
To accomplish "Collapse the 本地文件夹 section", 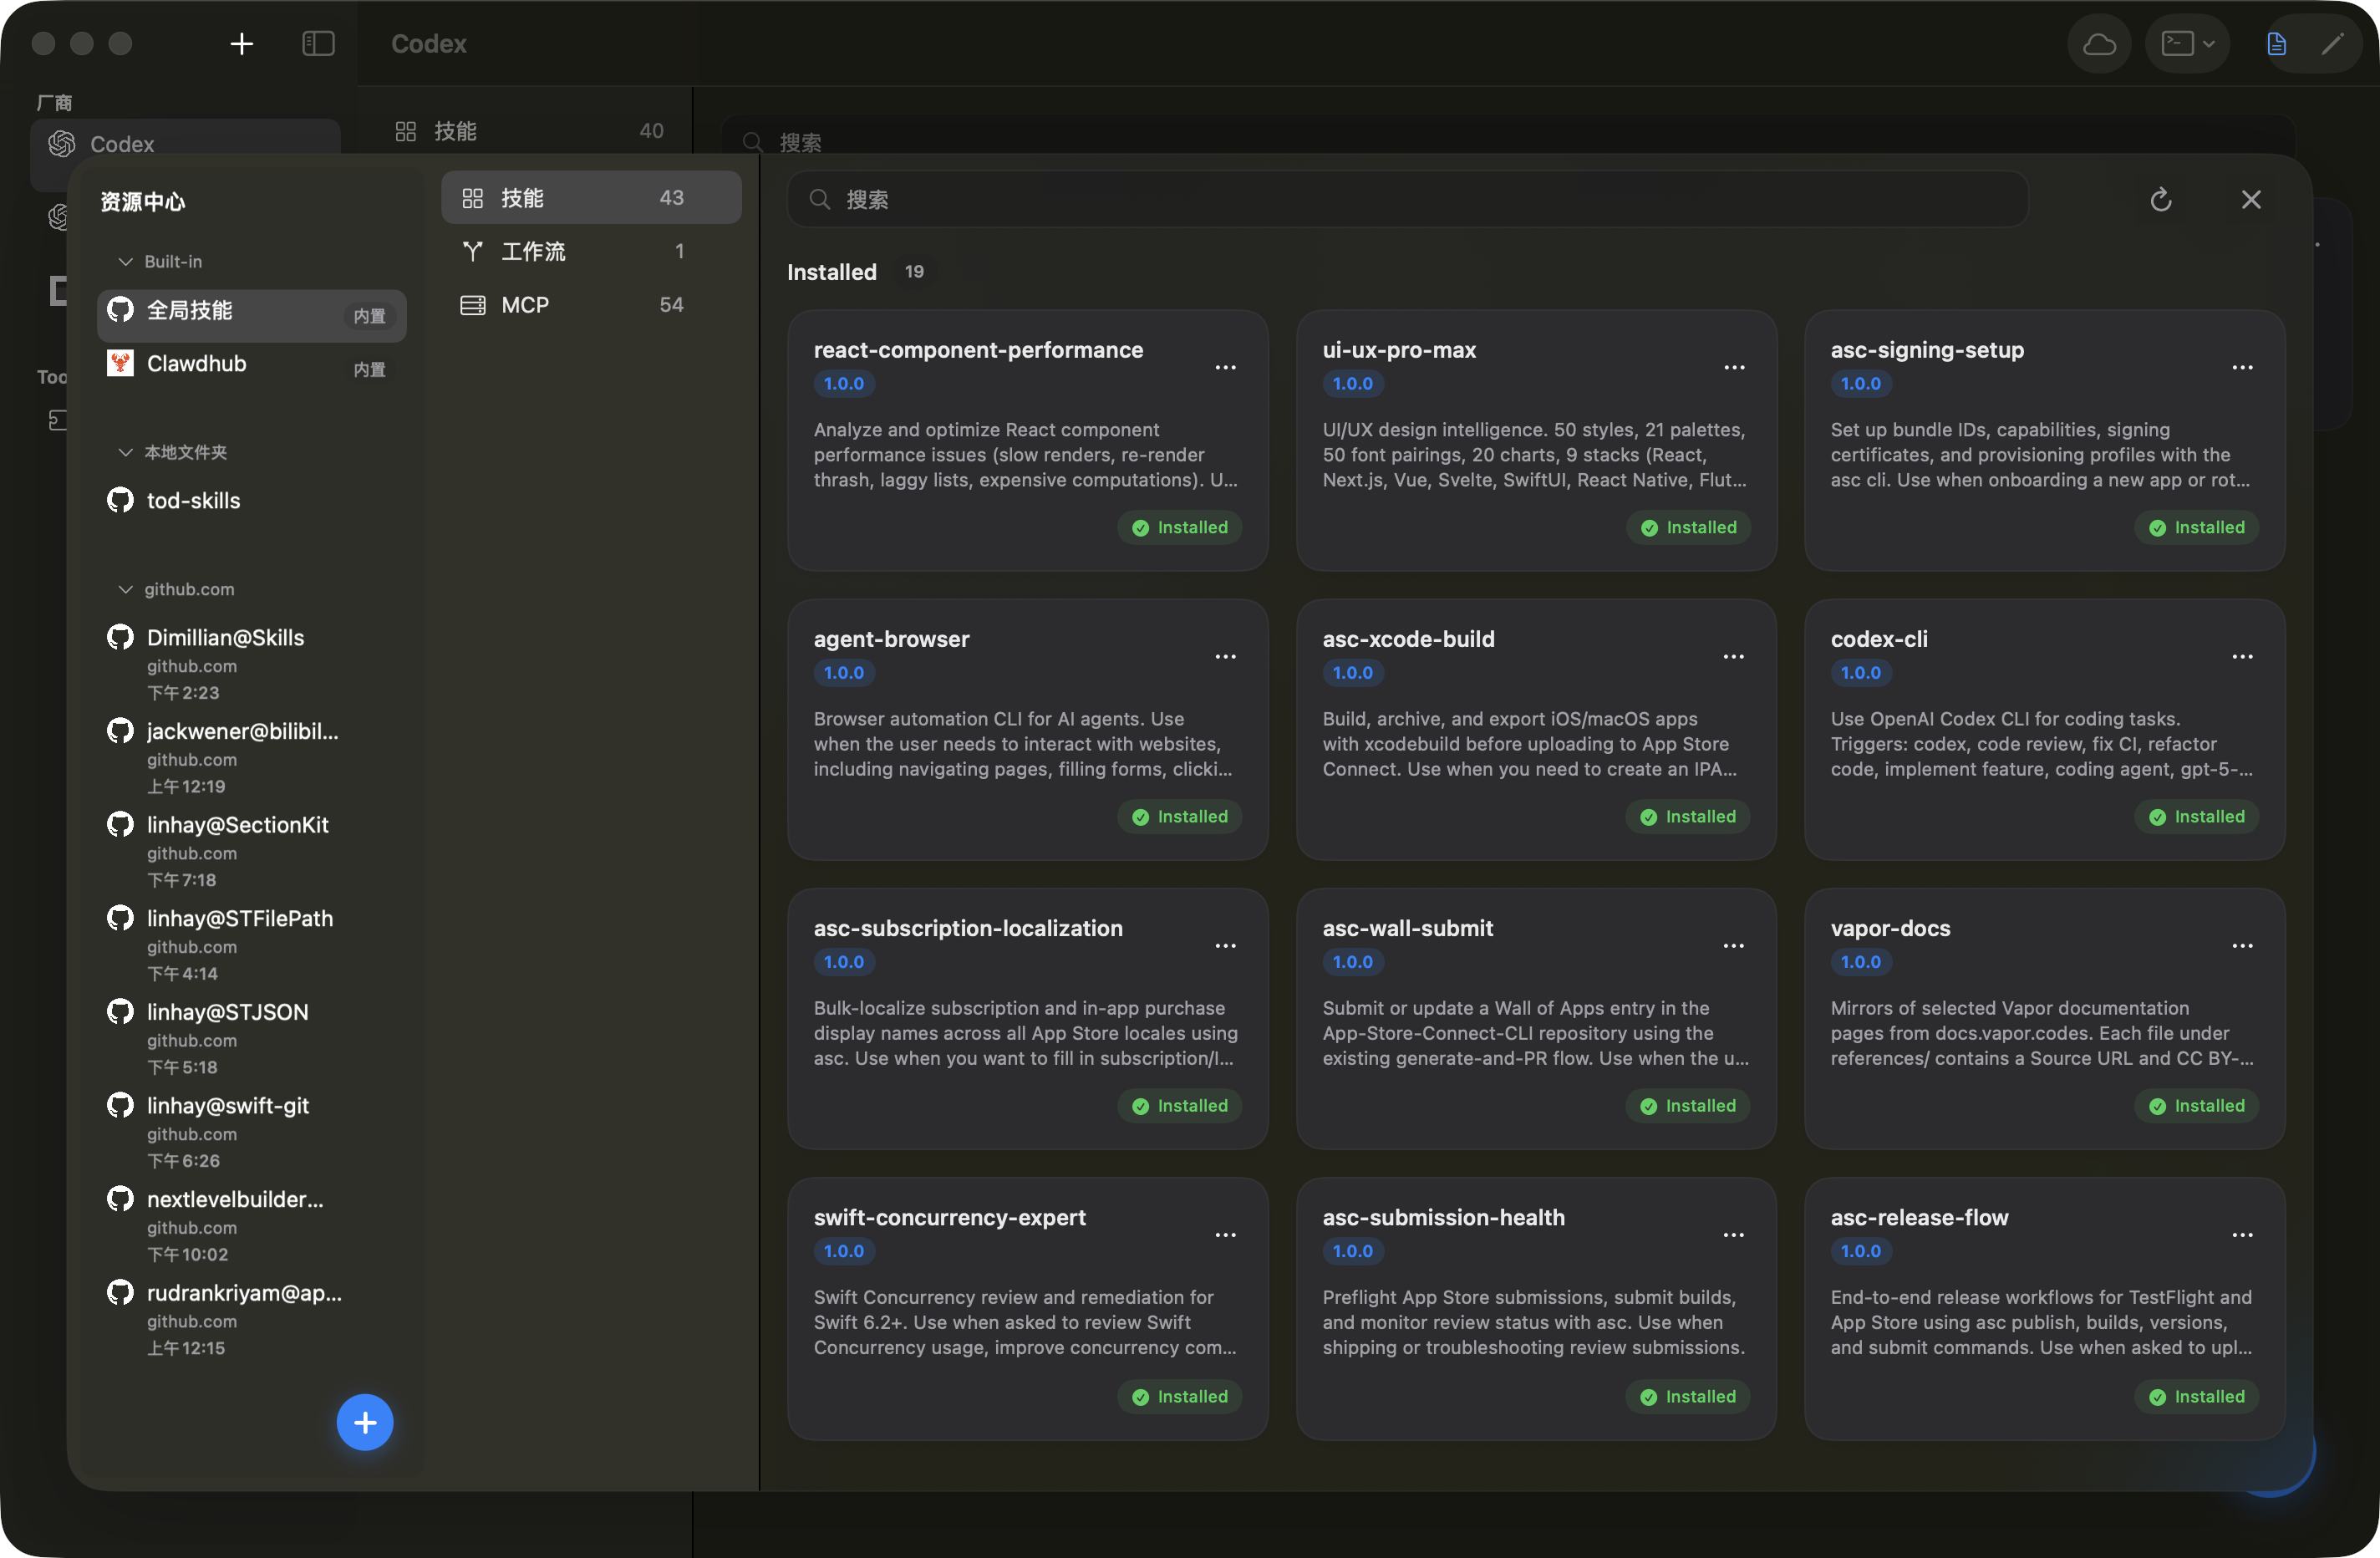I will coord(126,453).
